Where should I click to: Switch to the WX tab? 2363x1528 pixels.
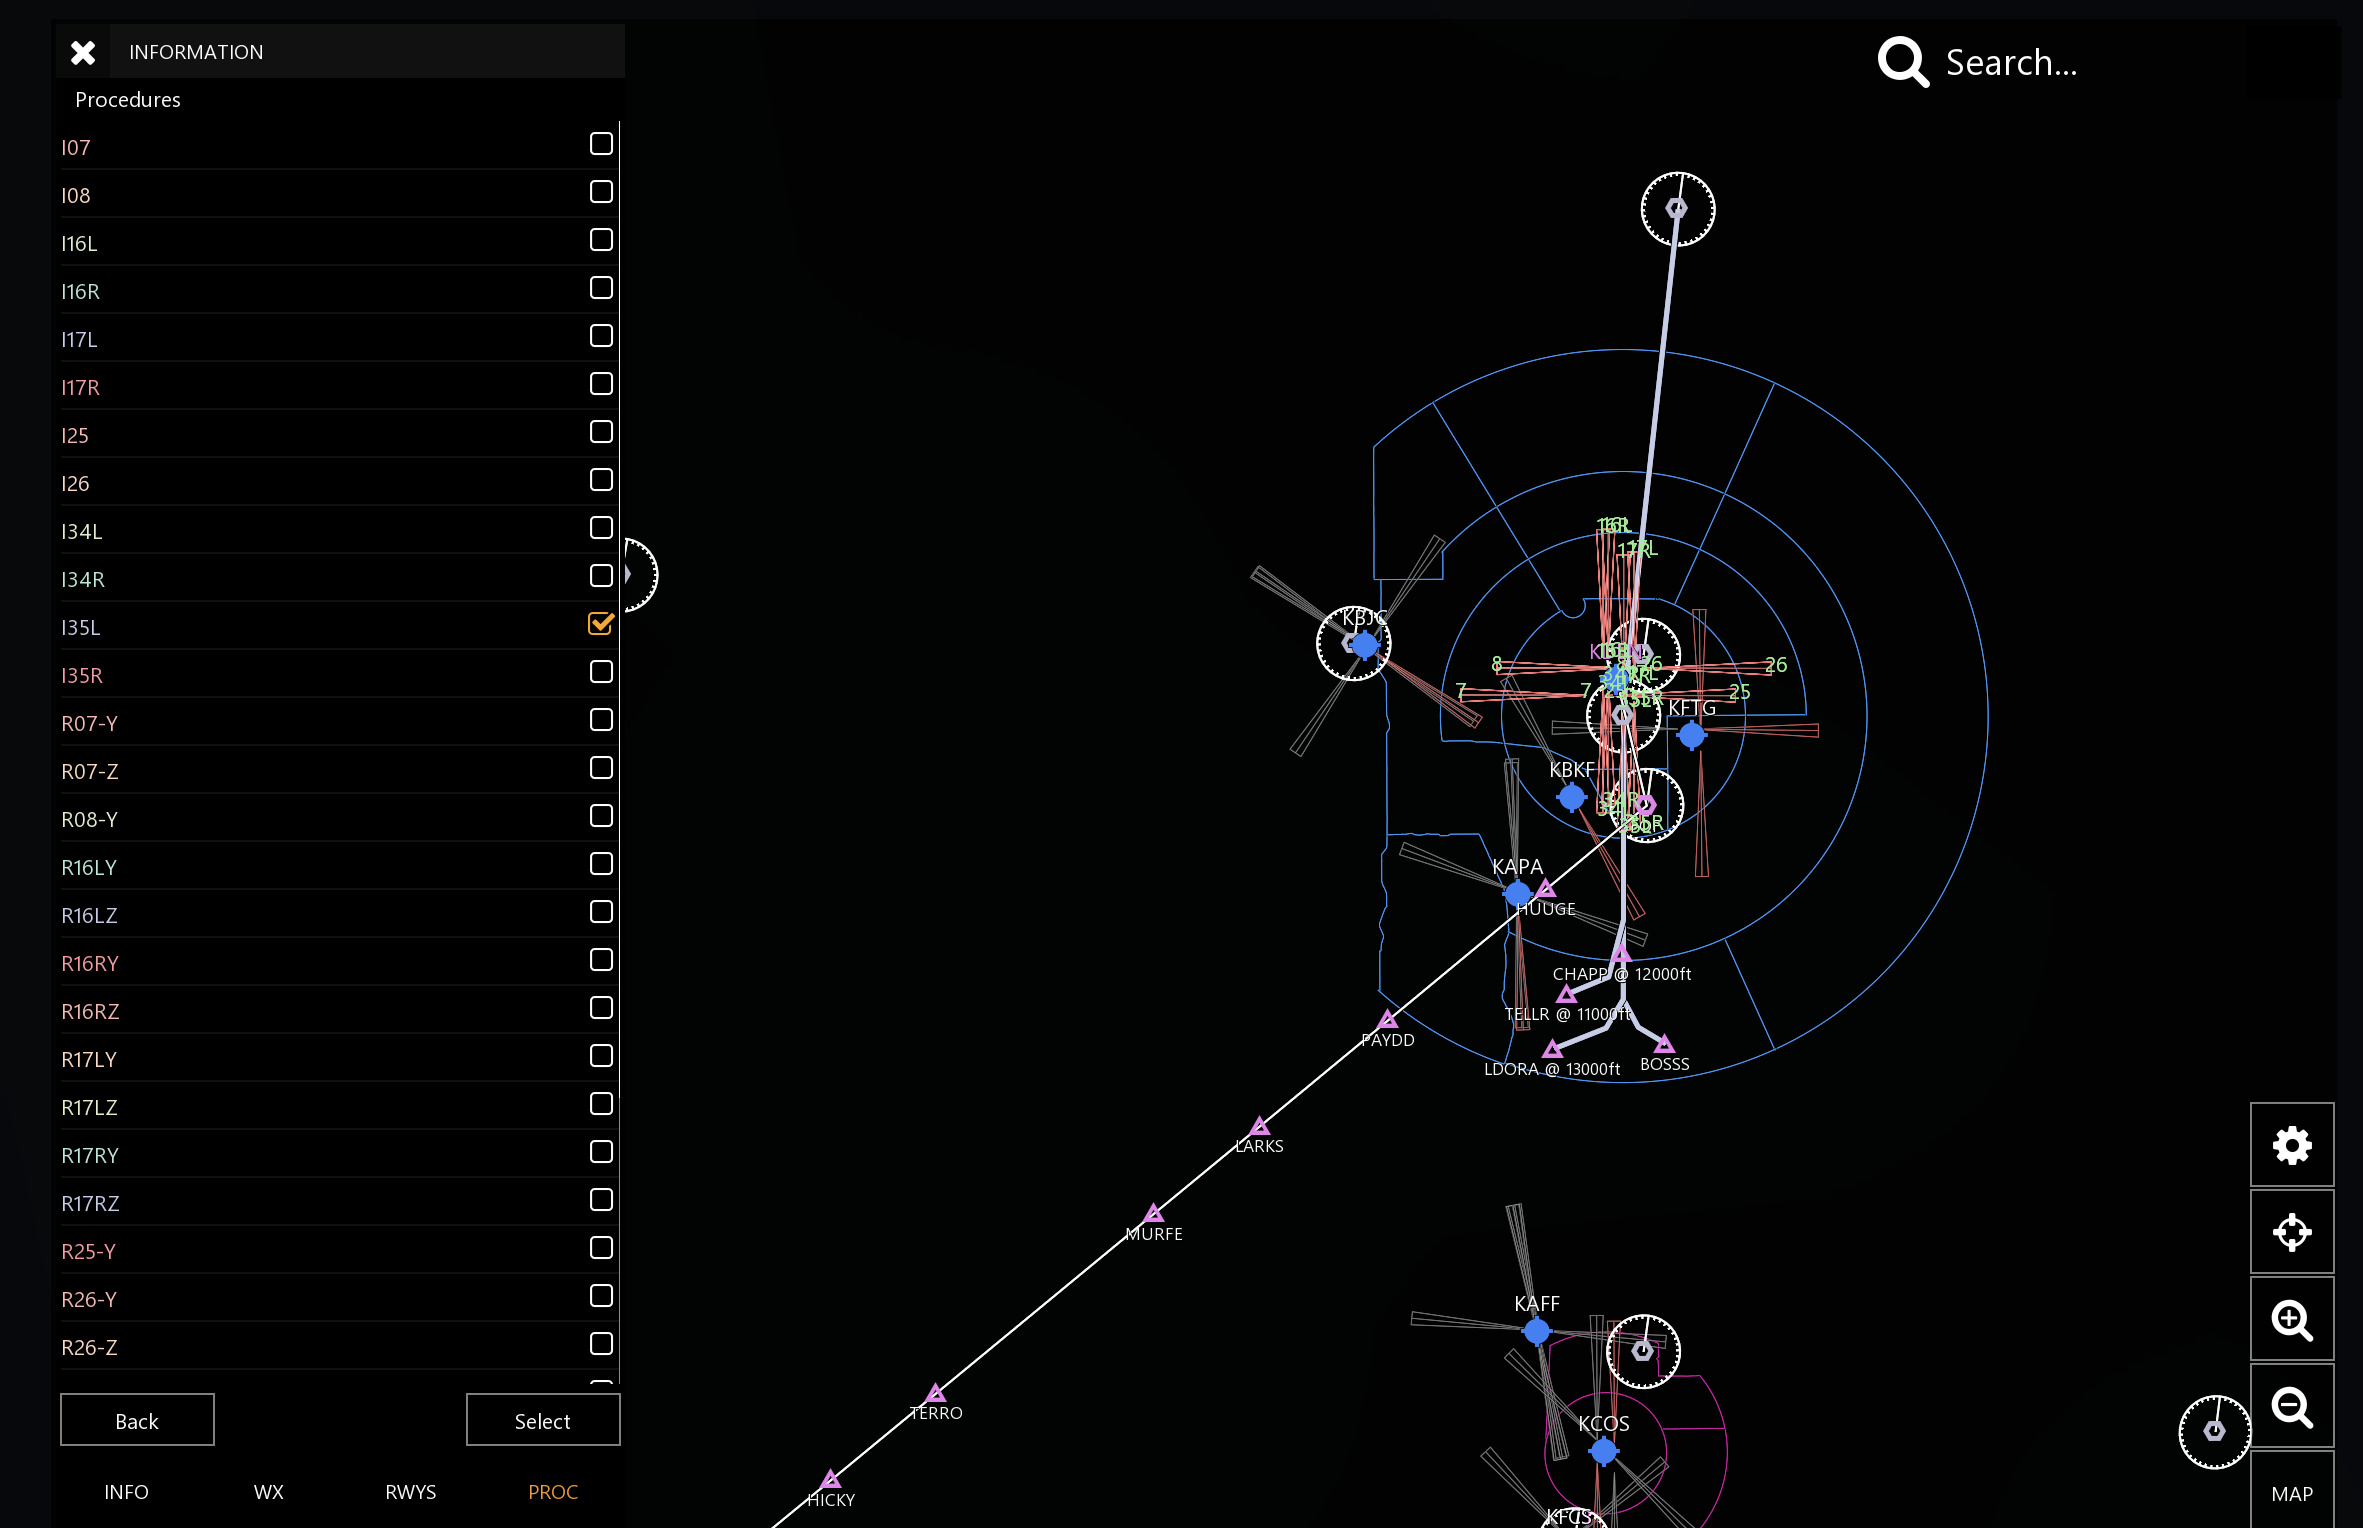click(268, 1492)
